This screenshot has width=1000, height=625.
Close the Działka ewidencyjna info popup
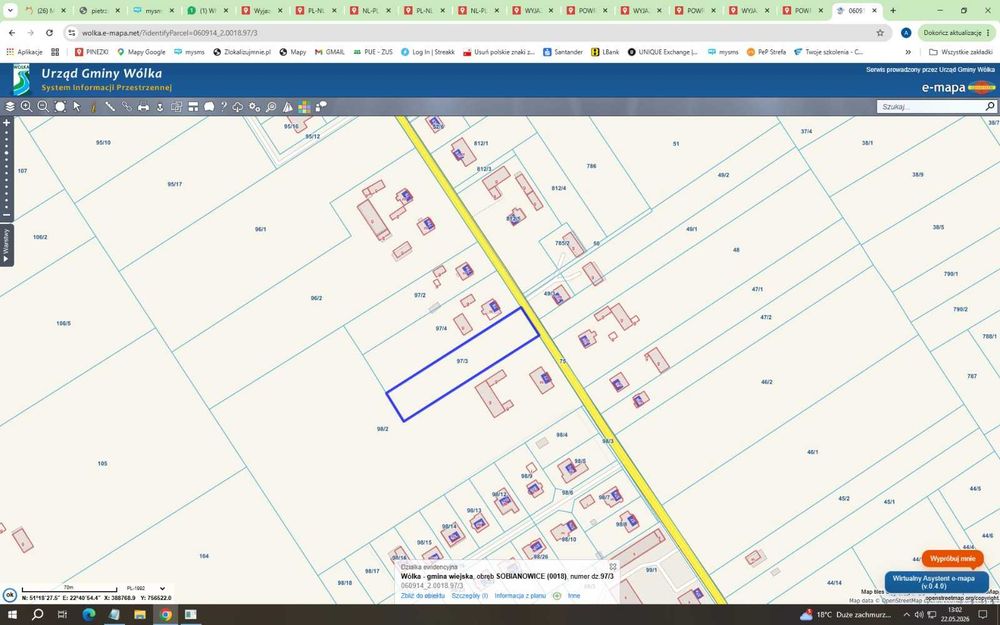(613, 566)
